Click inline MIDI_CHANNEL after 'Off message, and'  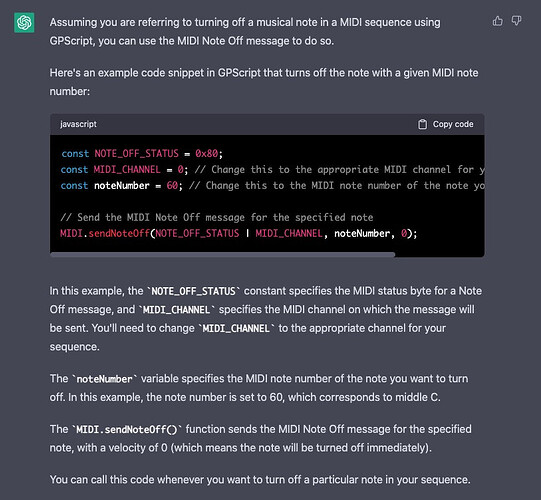(176, 310)
